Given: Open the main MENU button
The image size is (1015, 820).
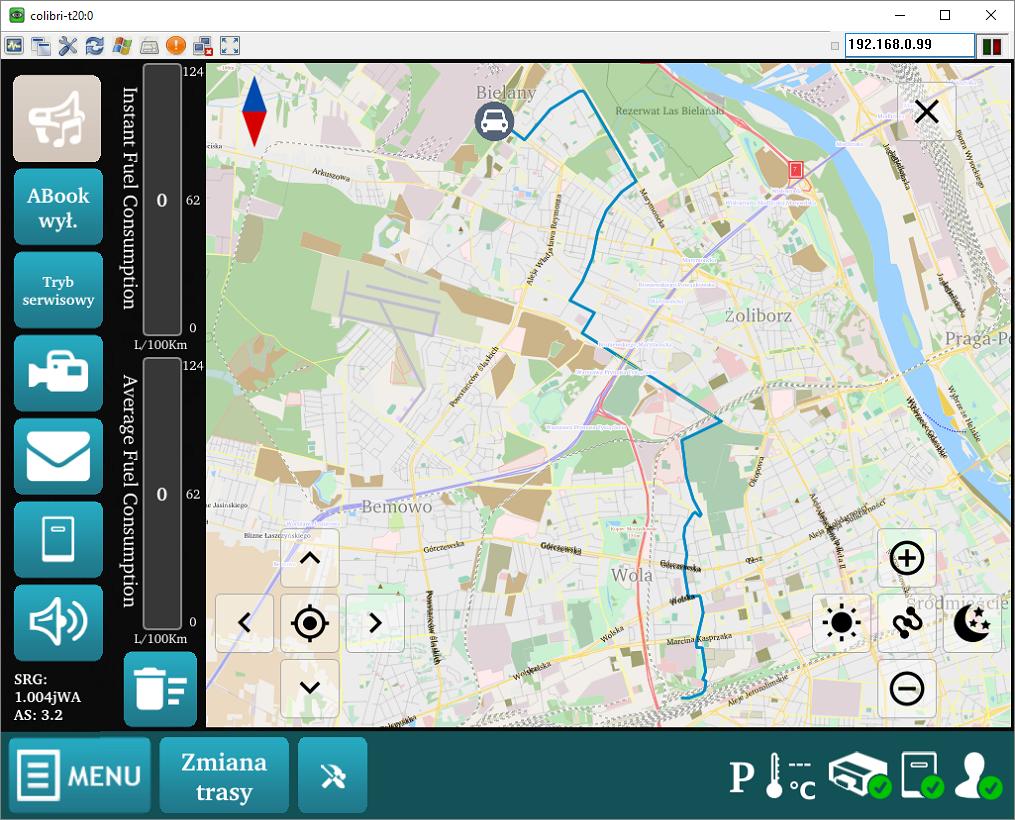Looking at the screenshot, I should [80, 775].
